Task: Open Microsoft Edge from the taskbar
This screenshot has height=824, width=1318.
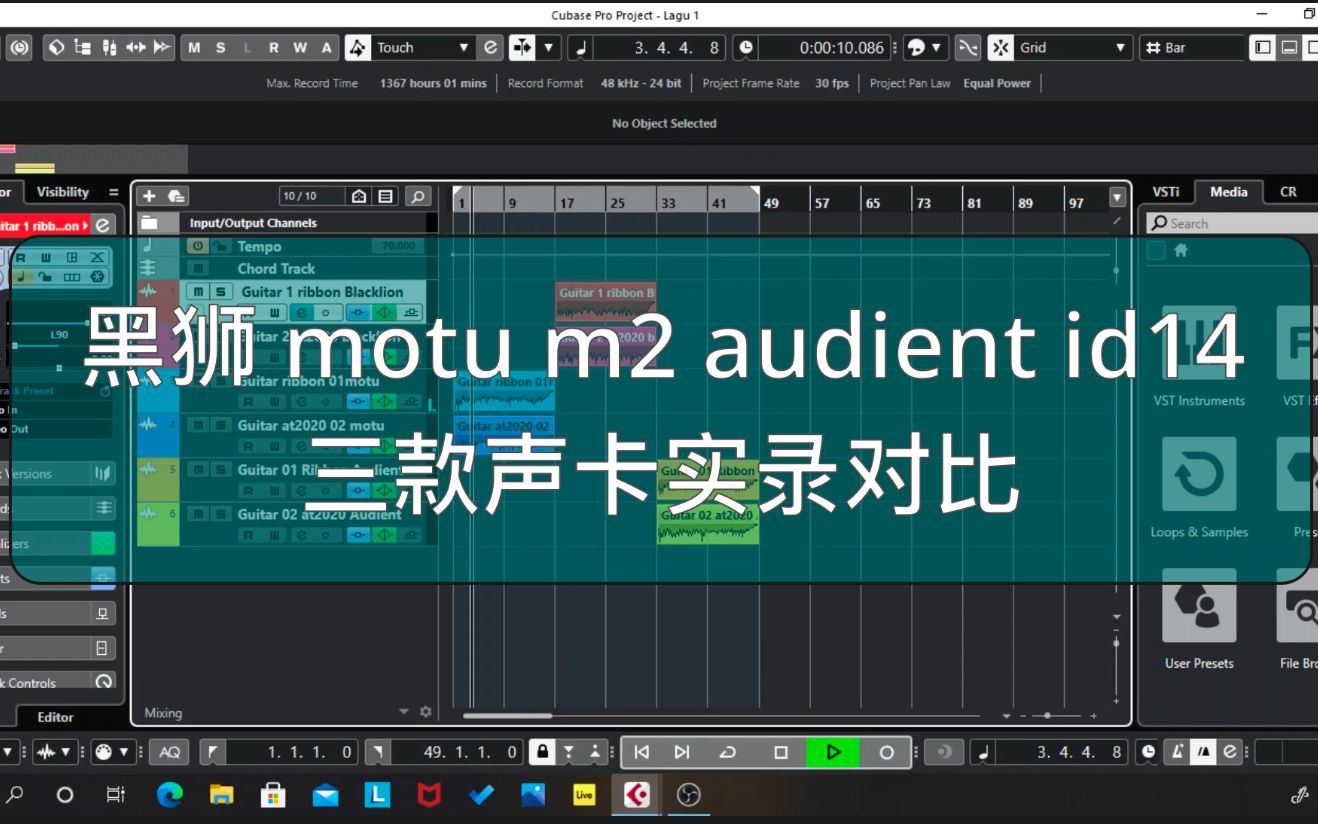Action: [x=170, y=795]
